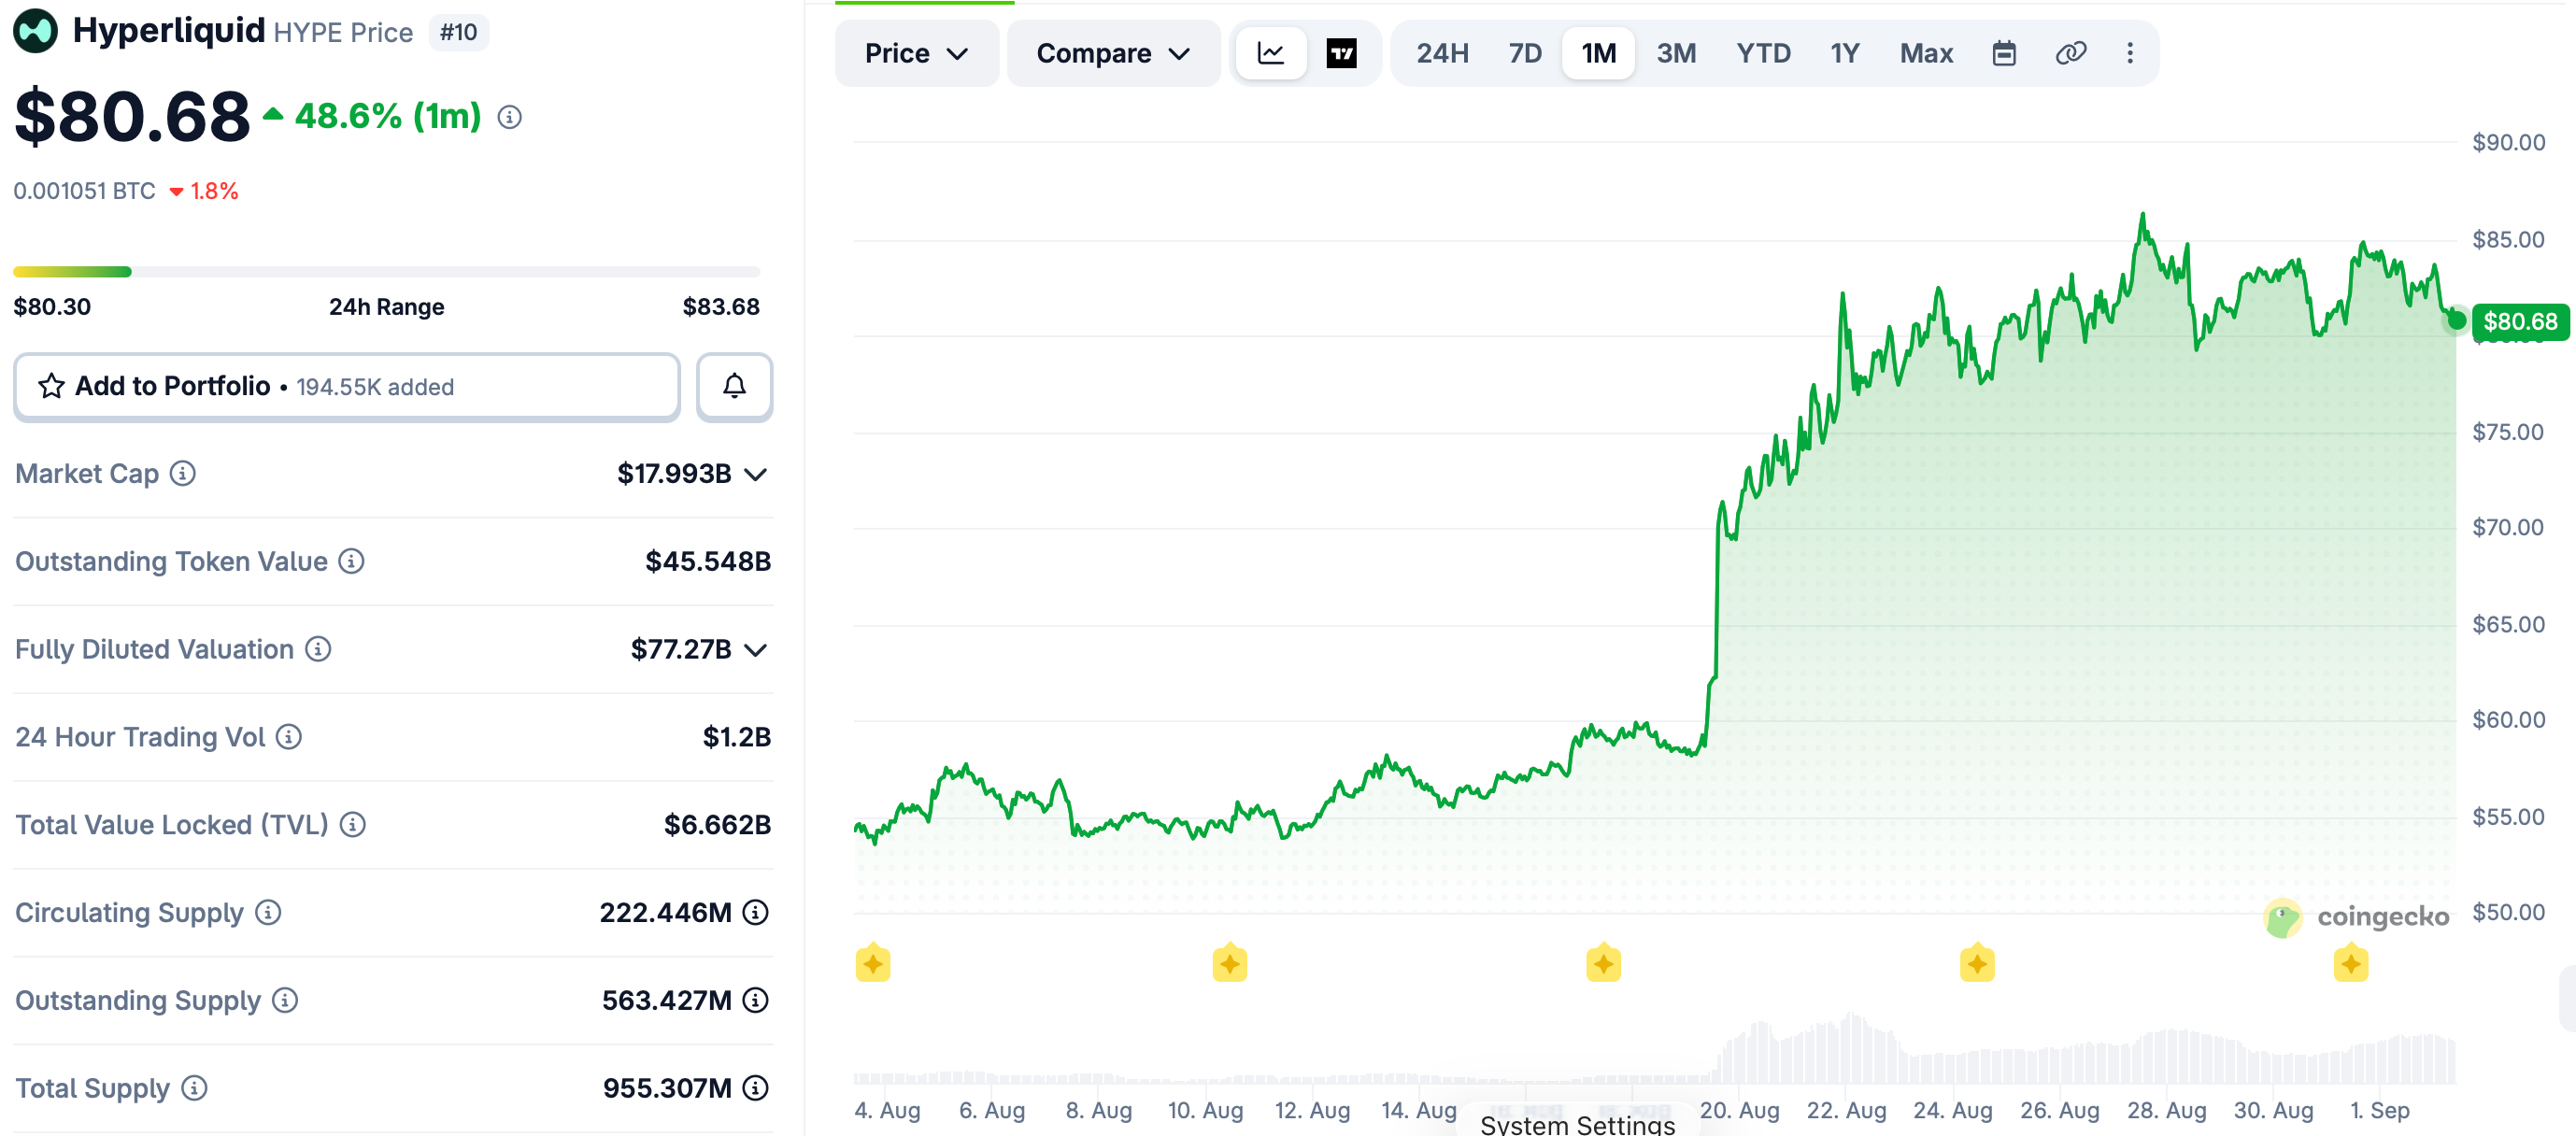Click the $83.68 24h high value
The height and width of the screenshot is (1136, 2576).
pos(721,307)
